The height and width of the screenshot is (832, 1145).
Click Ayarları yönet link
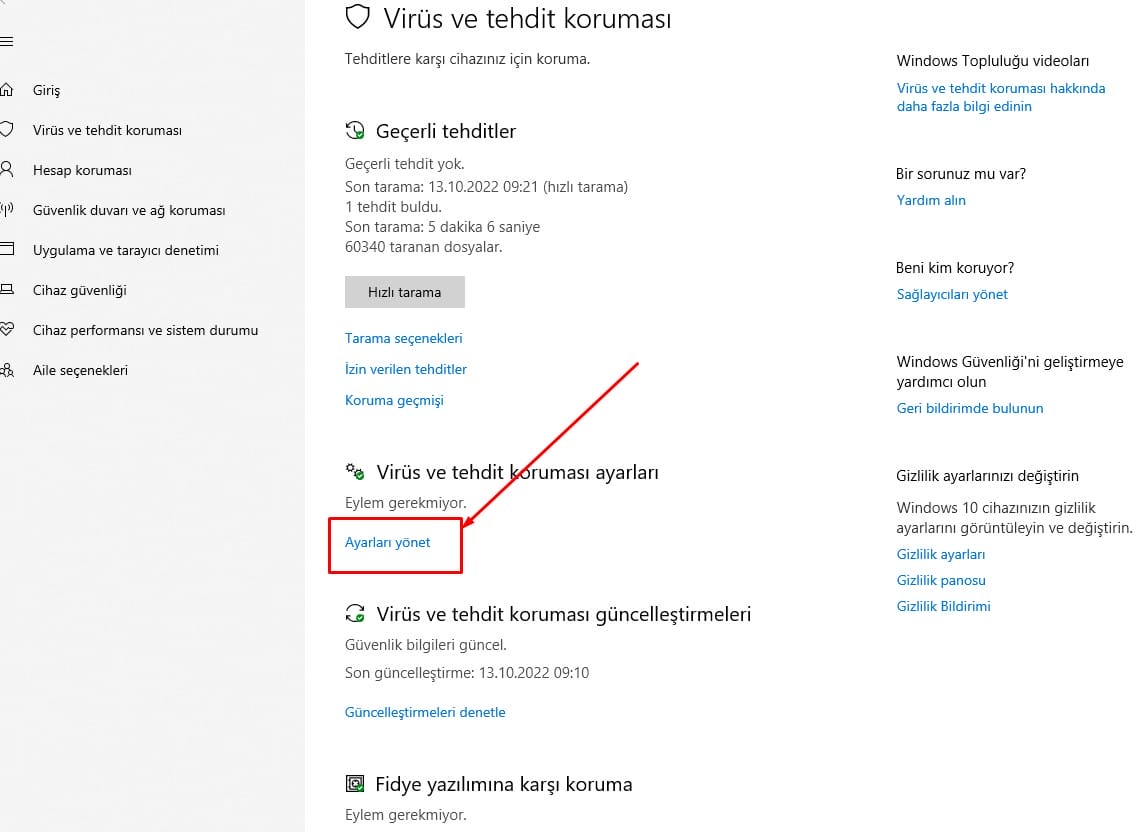point(387,542)
